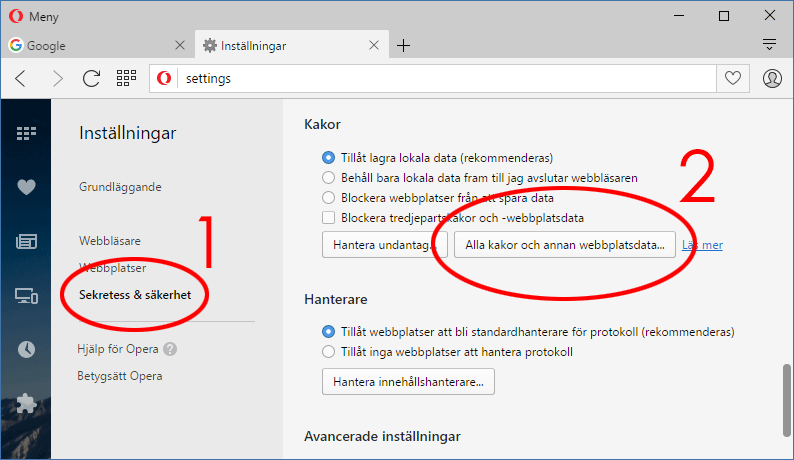Click 'Alla kakor och annan webbplatsdata...' button
This screenshot has width=794, height=460.
point(564,245)
